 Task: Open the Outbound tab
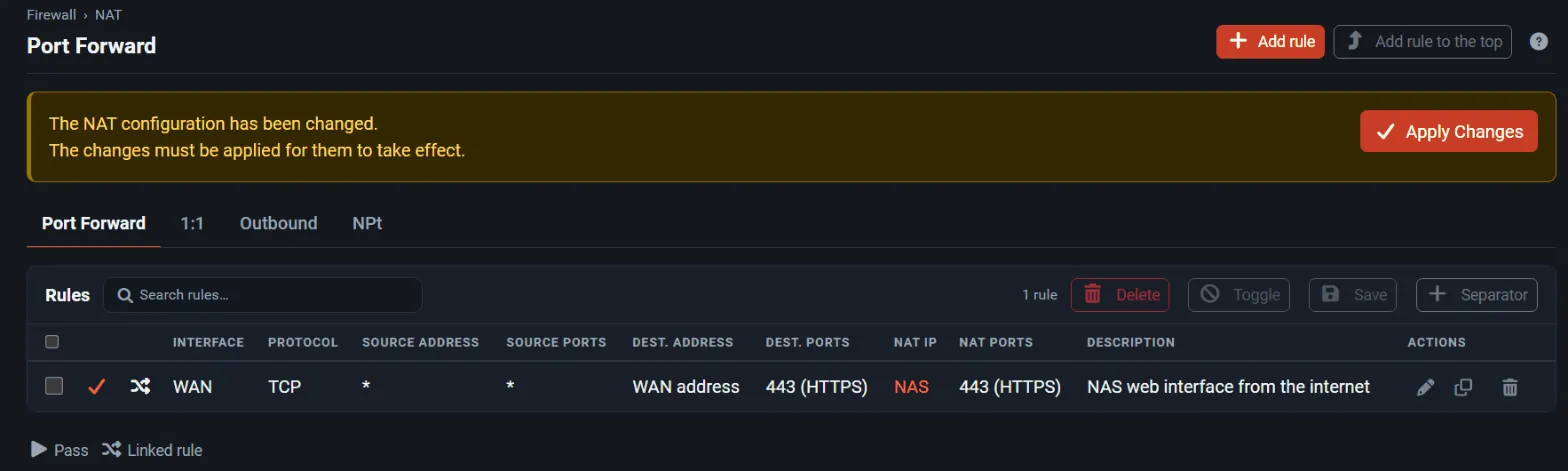click(278, 223)
